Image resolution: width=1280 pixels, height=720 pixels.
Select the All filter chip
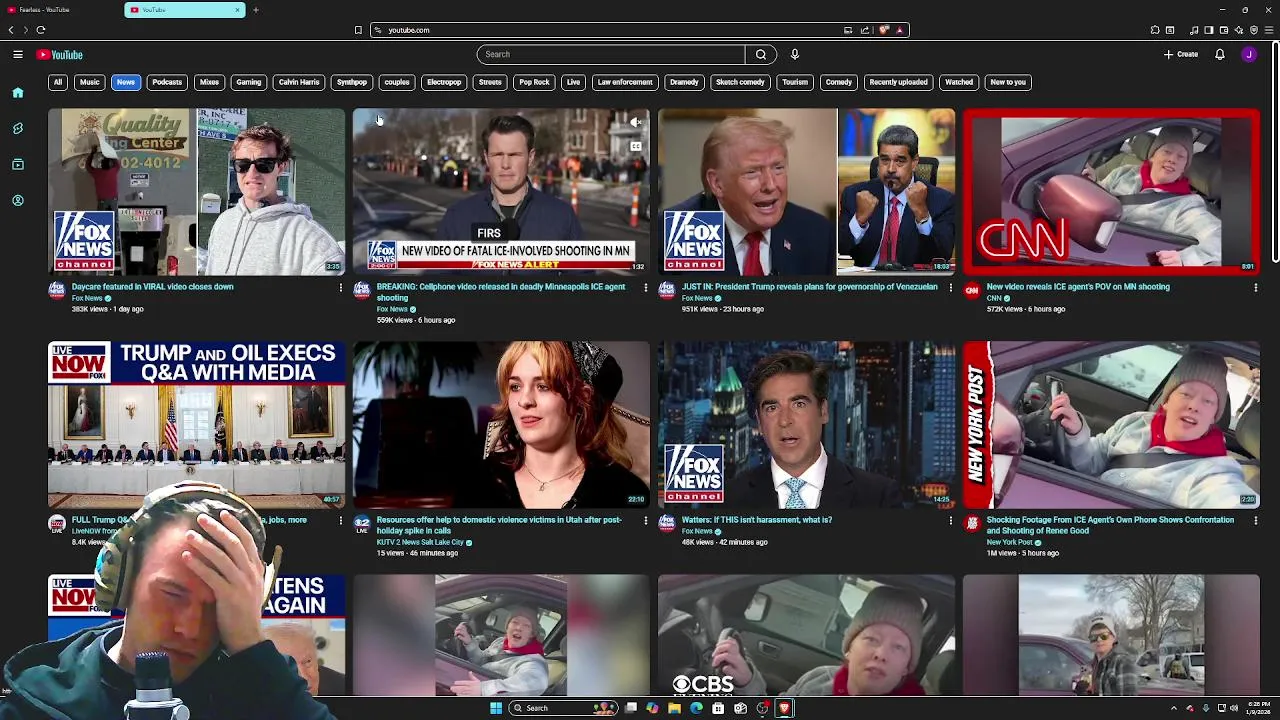tap(58, 82)
